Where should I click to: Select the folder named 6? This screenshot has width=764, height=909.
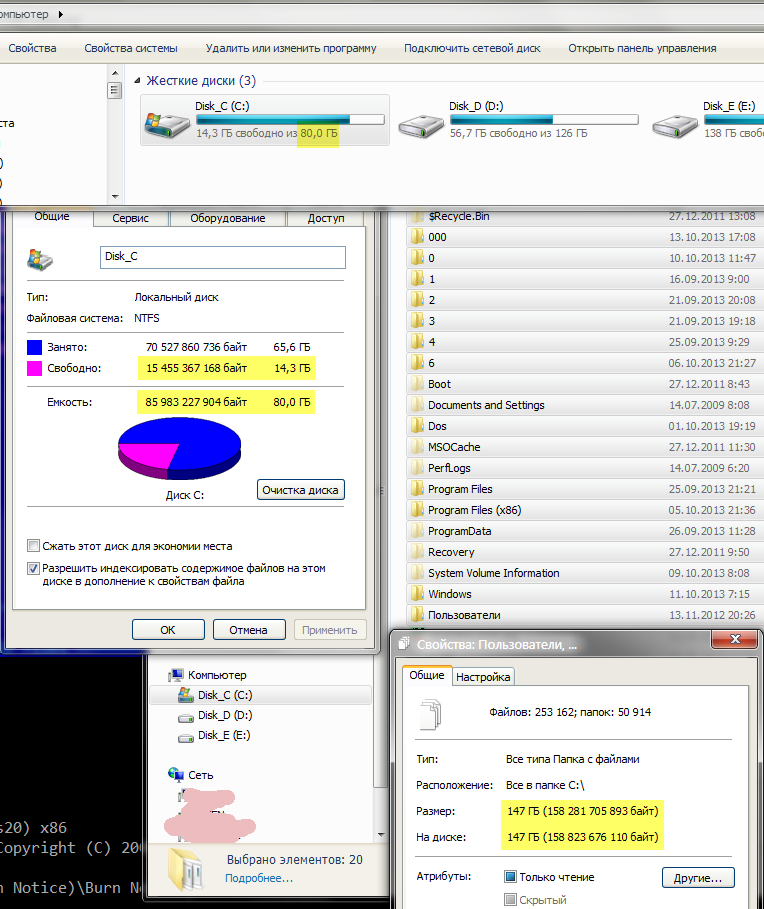coord(583,363)
